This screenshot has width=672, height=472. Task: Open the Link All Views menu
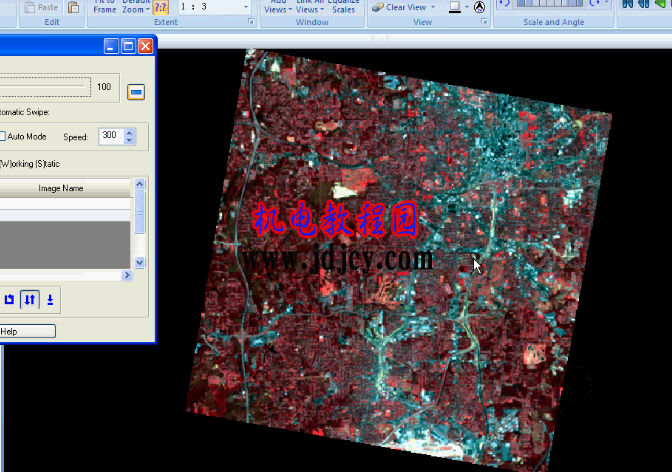point(310,6)
